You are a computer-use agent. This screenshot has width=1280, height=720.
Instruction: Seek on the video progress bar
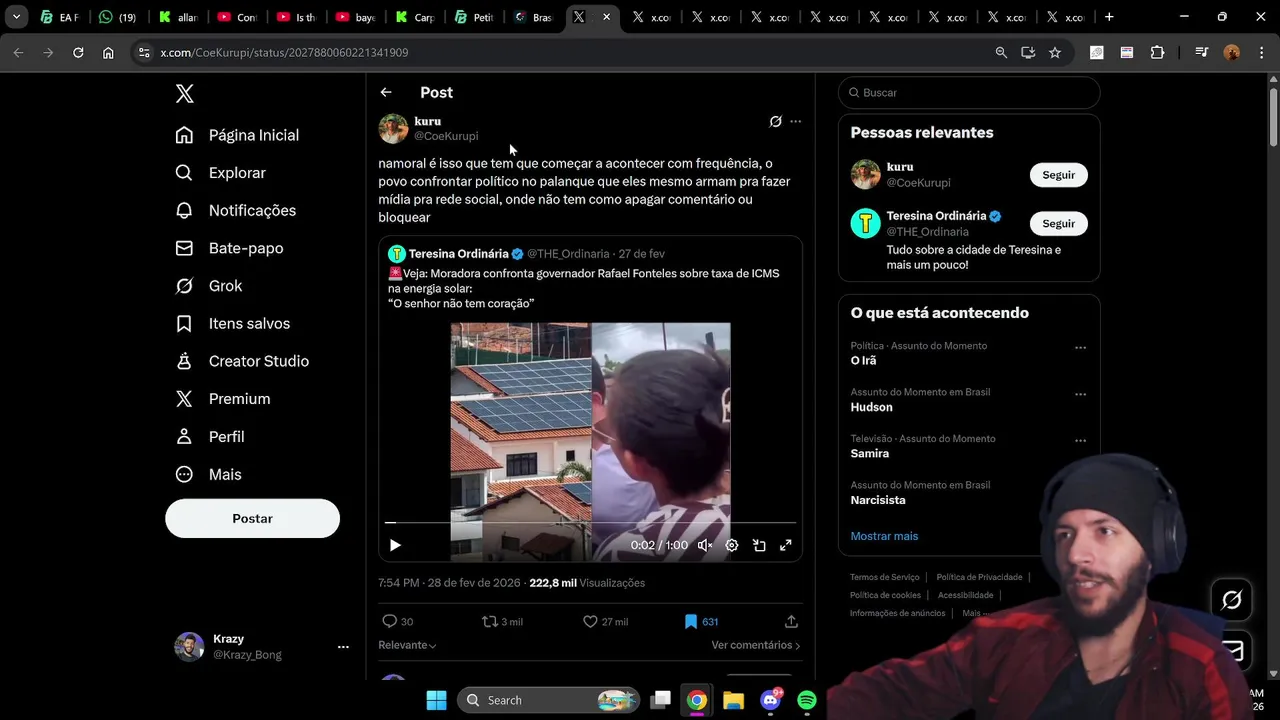[590, 522]
